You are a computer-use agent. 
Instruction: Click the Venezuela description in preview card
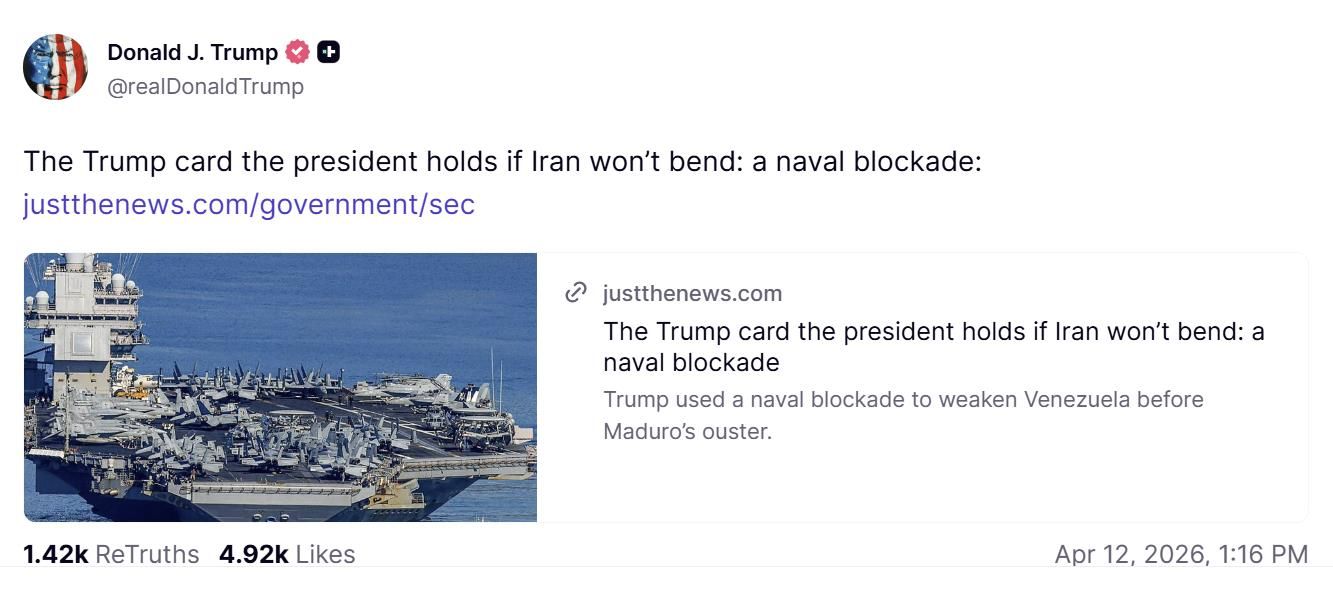pos(902,415)
